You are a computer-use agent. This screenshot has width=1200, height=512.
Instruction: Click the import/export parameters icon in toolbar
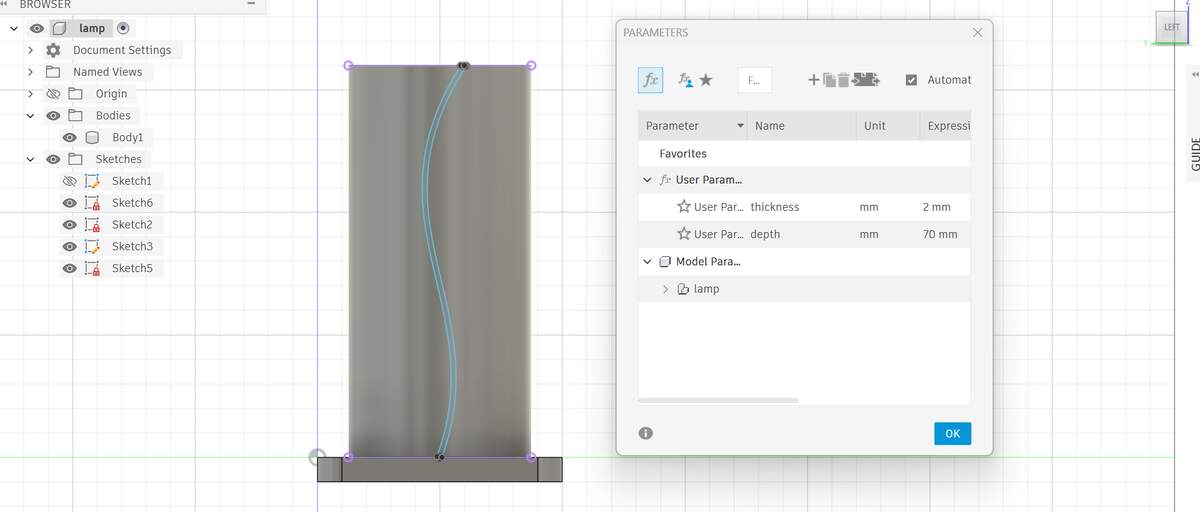(866, 80)
